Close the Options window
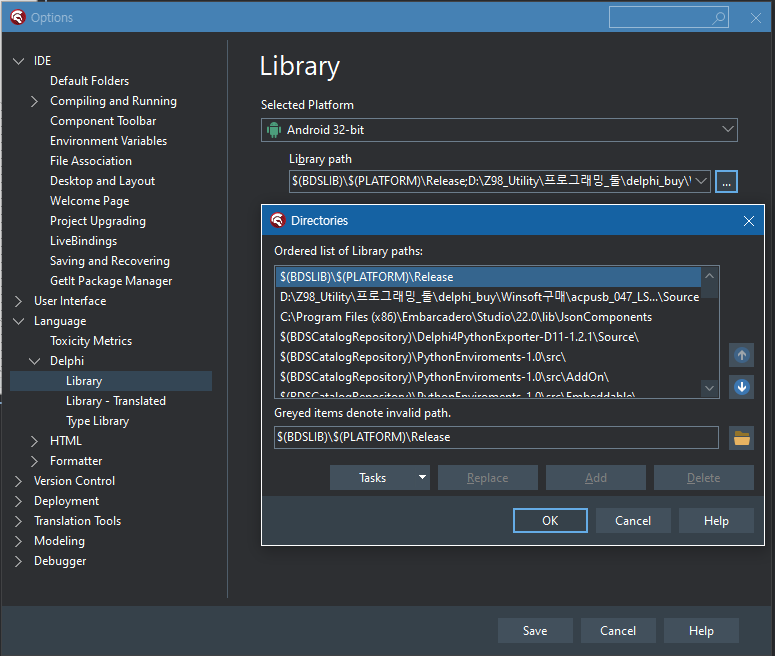Screen dimensions: 775x656 click(x=755, y=18)
